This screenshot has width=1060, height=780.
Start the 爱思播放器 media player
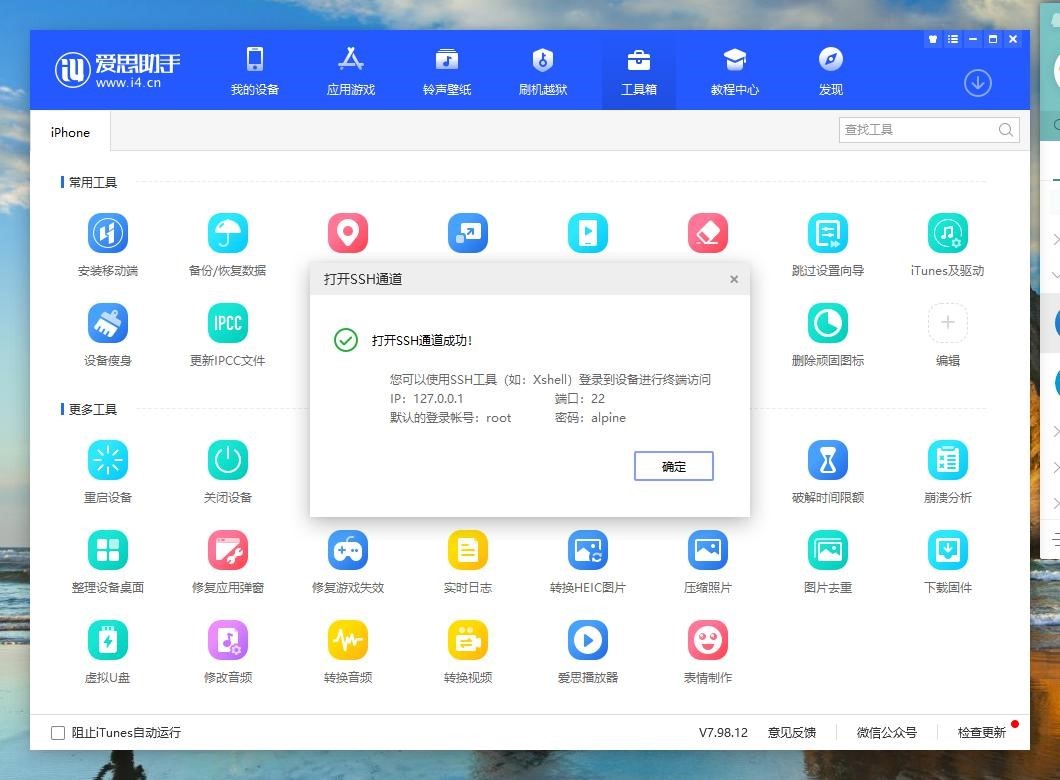point(587,640)
